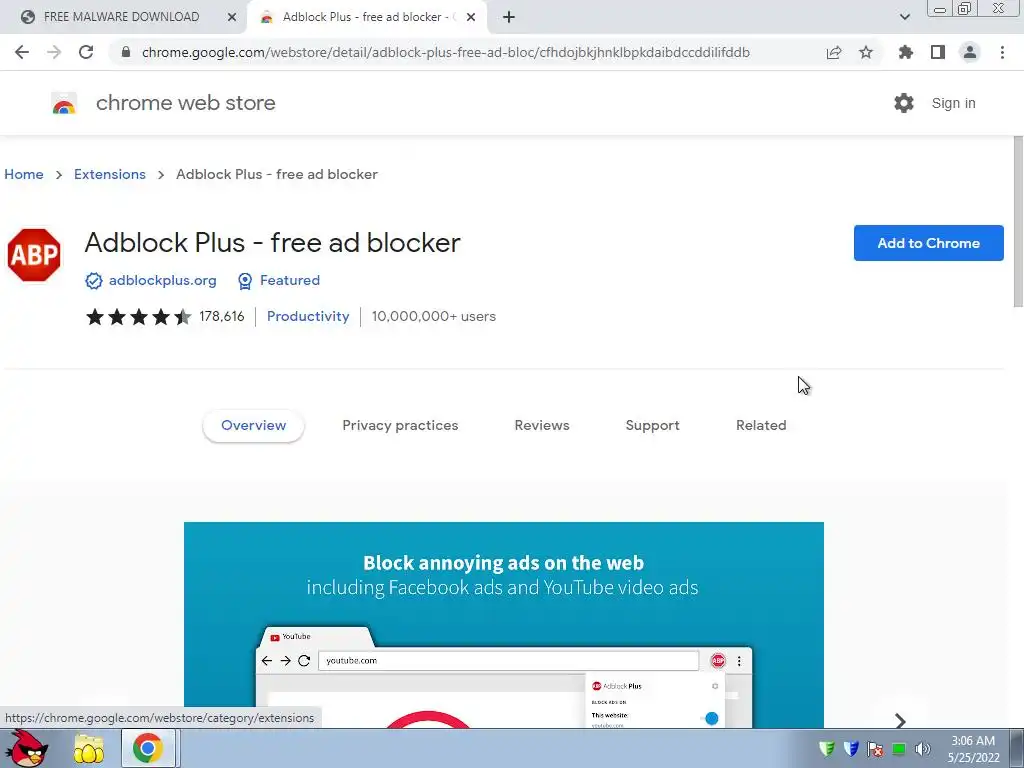Viewport: 1024px width, 768px height.
Task: Click the green square tray icon
Action: tap(899, 749)
